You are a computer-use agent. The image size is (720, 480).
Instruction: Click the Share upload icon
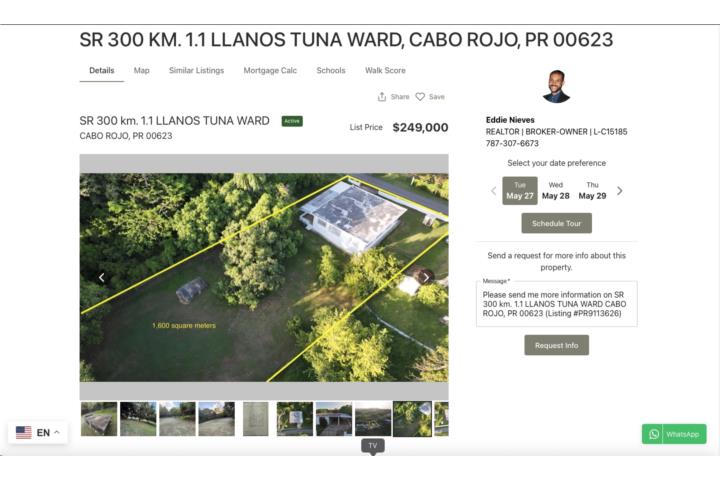(382, 96)
